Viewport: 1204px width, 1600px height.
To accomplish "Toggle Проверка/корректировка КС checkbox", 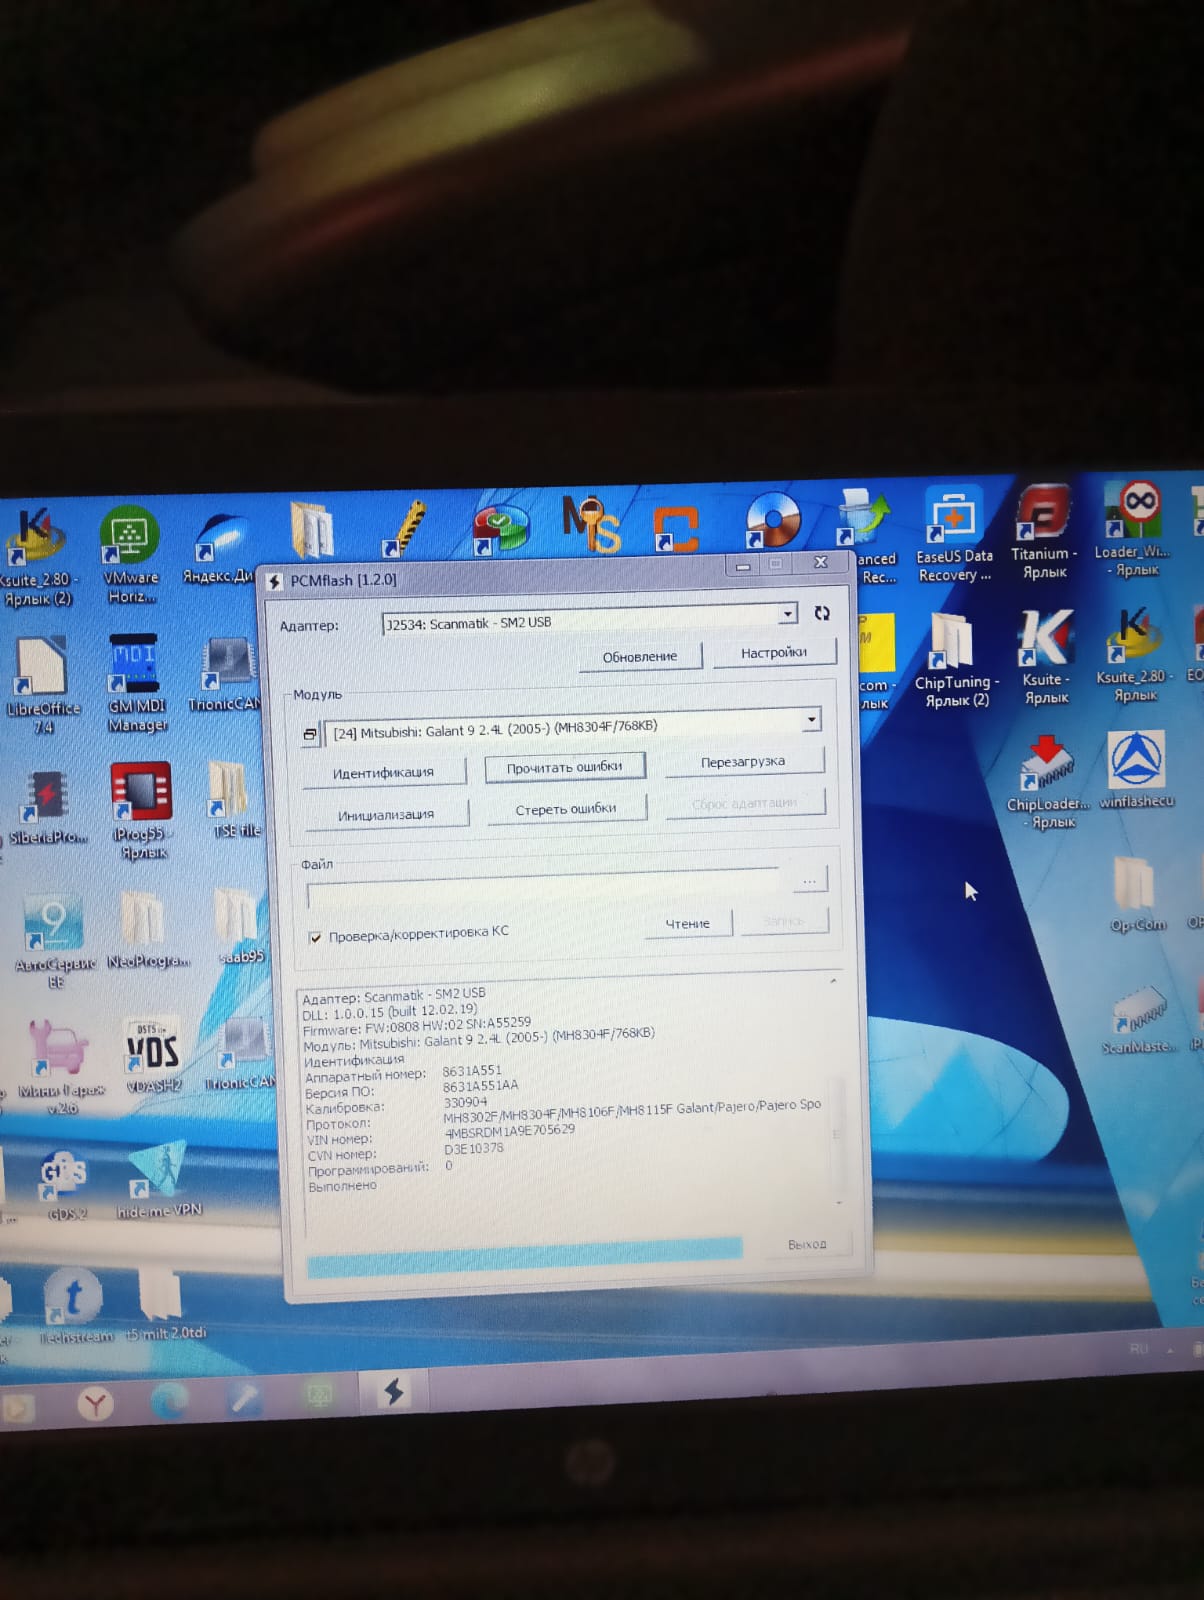I will (316, 937).
